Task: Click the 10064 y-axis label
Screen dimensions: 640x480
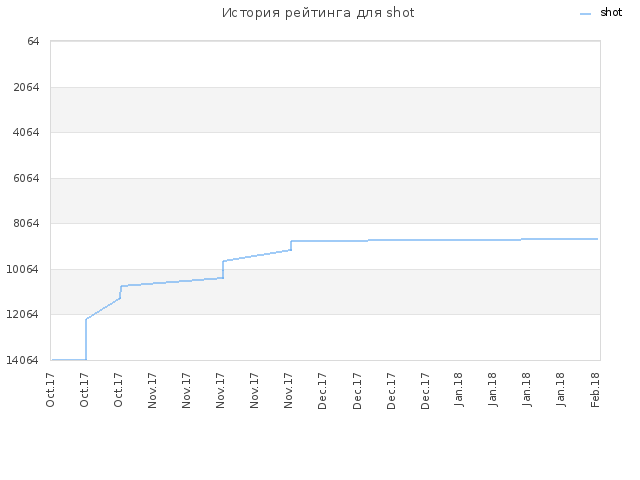Action: click(x=23, y=269)
